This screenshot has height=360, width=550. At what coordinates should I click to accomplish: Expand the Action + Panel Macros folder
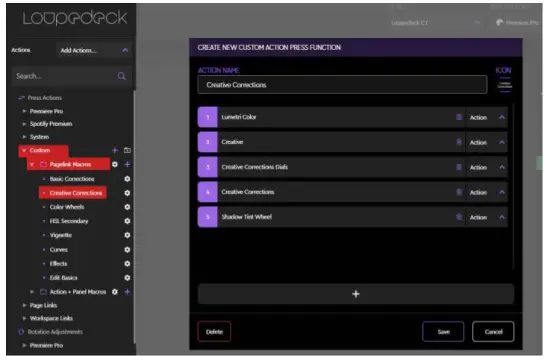pos(32,292)
